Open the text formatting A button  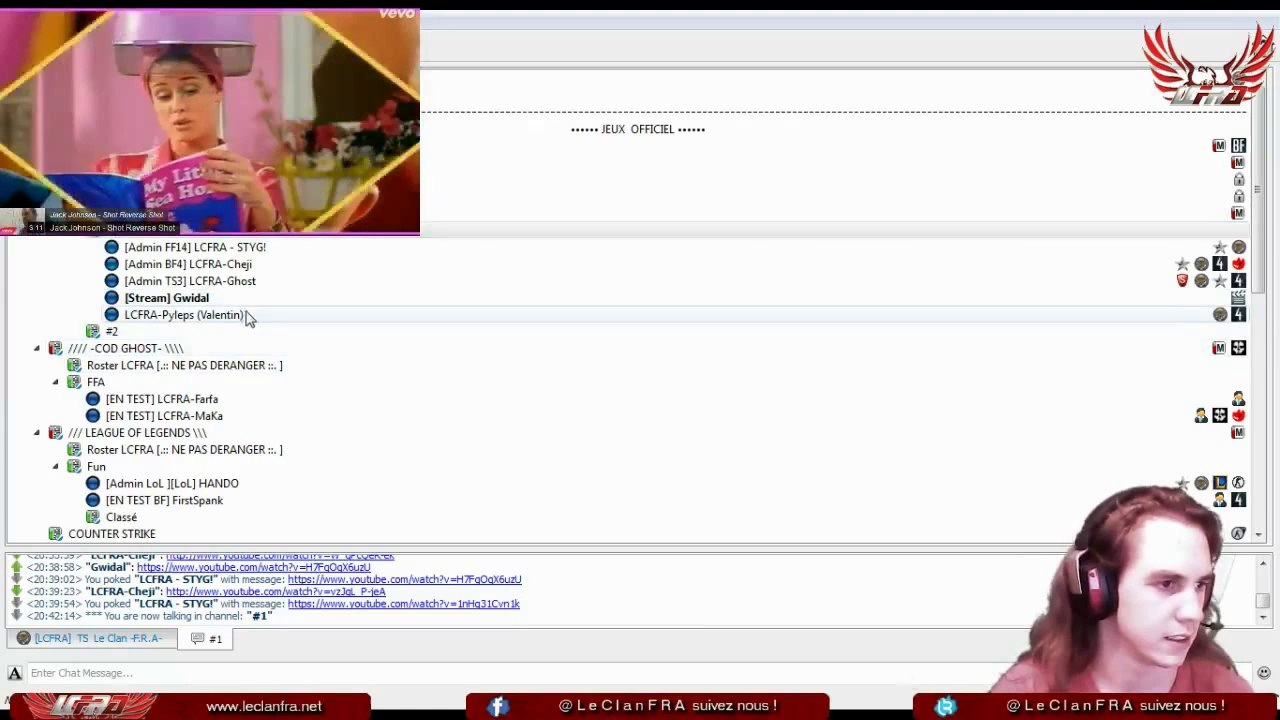click(14, 673)
